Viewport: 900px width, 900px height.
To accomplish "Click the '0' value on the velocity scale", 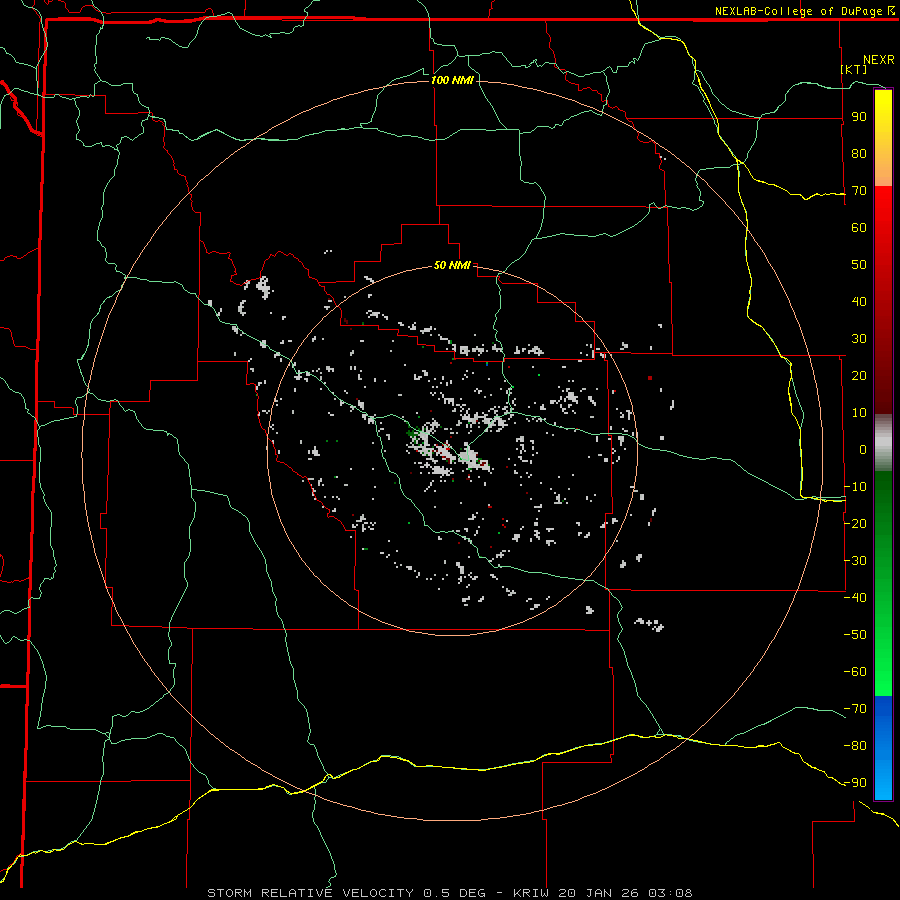I will (x=863, y=449).
